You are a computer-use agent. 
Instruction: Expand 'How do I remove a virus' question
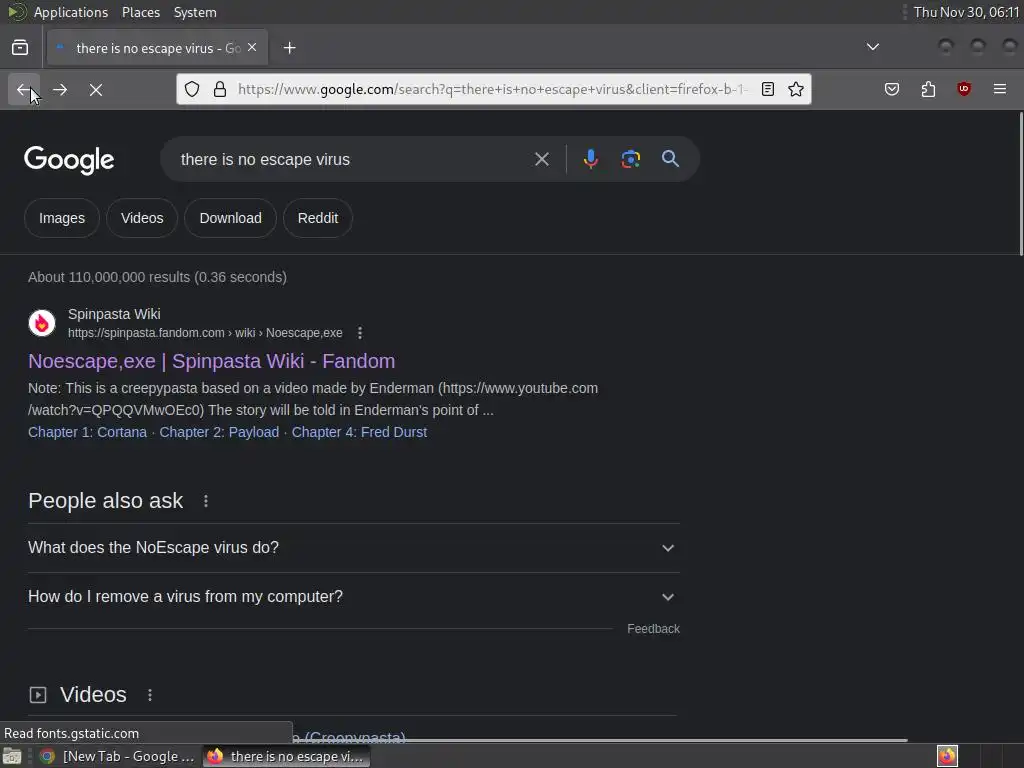(x=354, y=597)
